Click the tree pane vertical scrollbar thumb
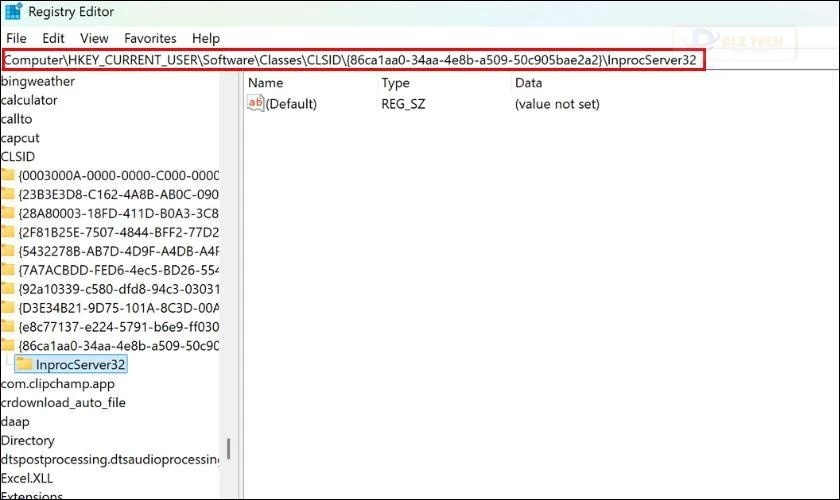This screenshot has height=500, width=840. tap(229, 449)
